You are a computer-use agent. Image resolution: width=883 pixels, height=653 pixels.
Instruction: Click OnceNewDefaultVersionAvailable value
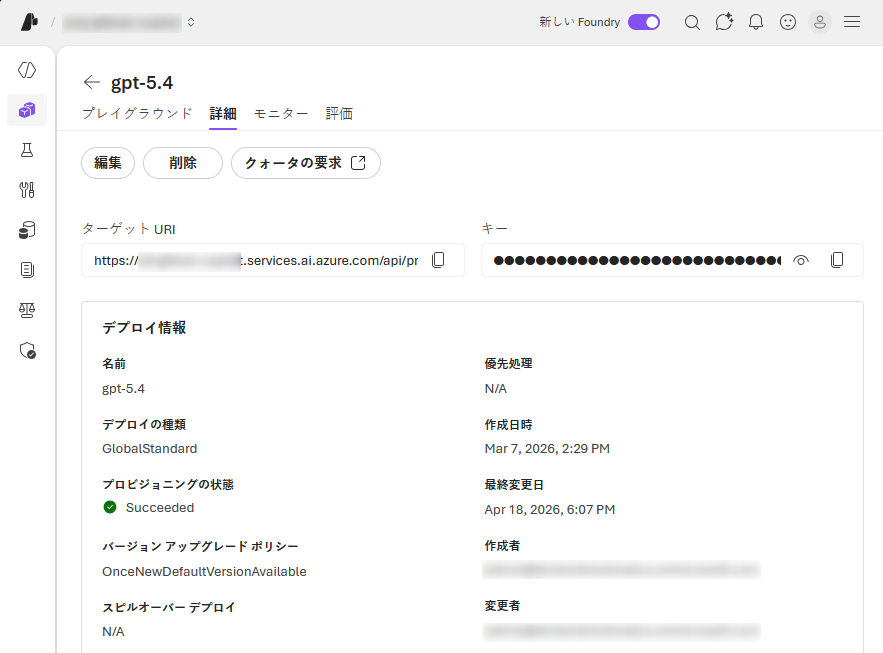point(204,571)
